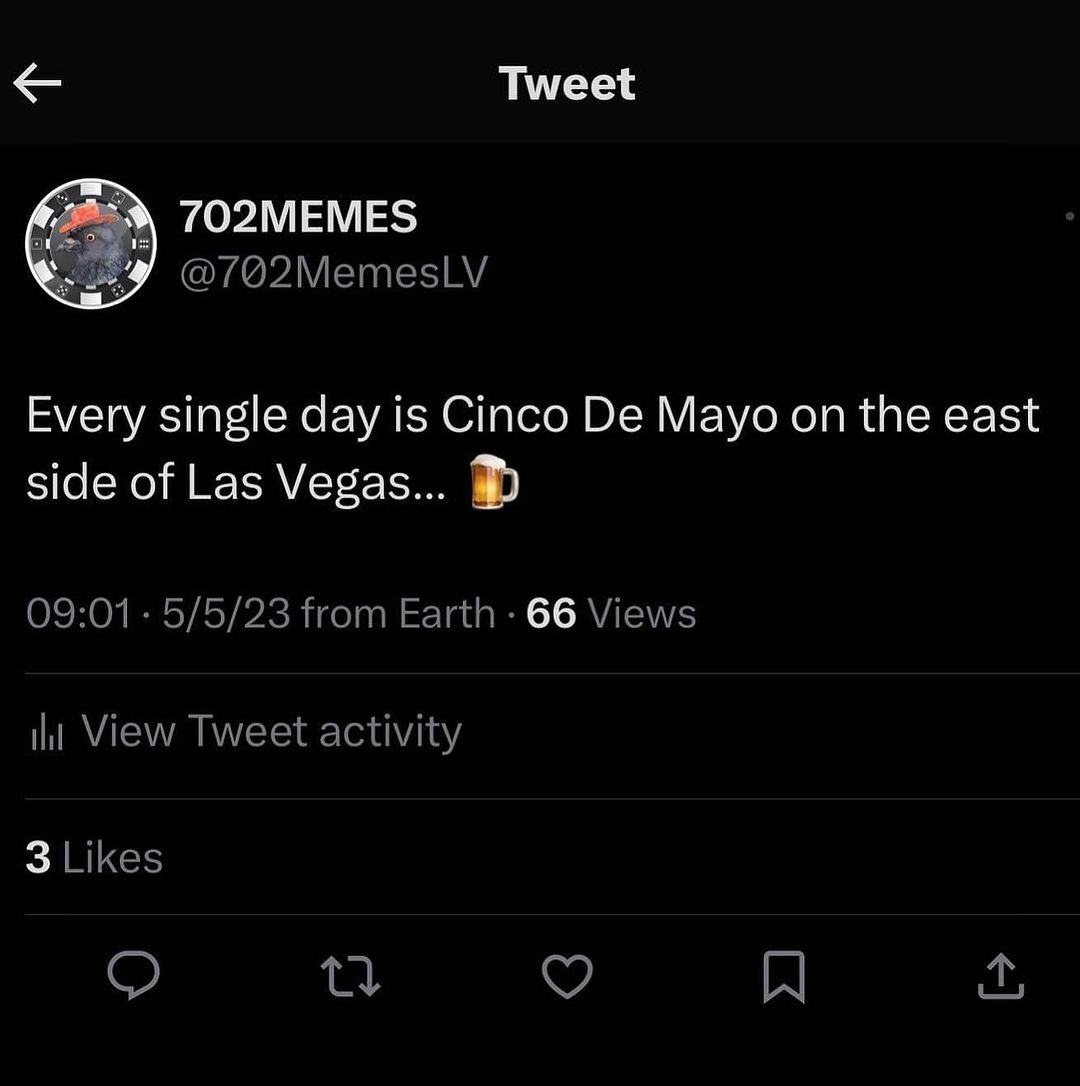This screenshot has height=1086, width=1080.
Task: Bookmark this tweet
Action: click(x=783, y=976)
